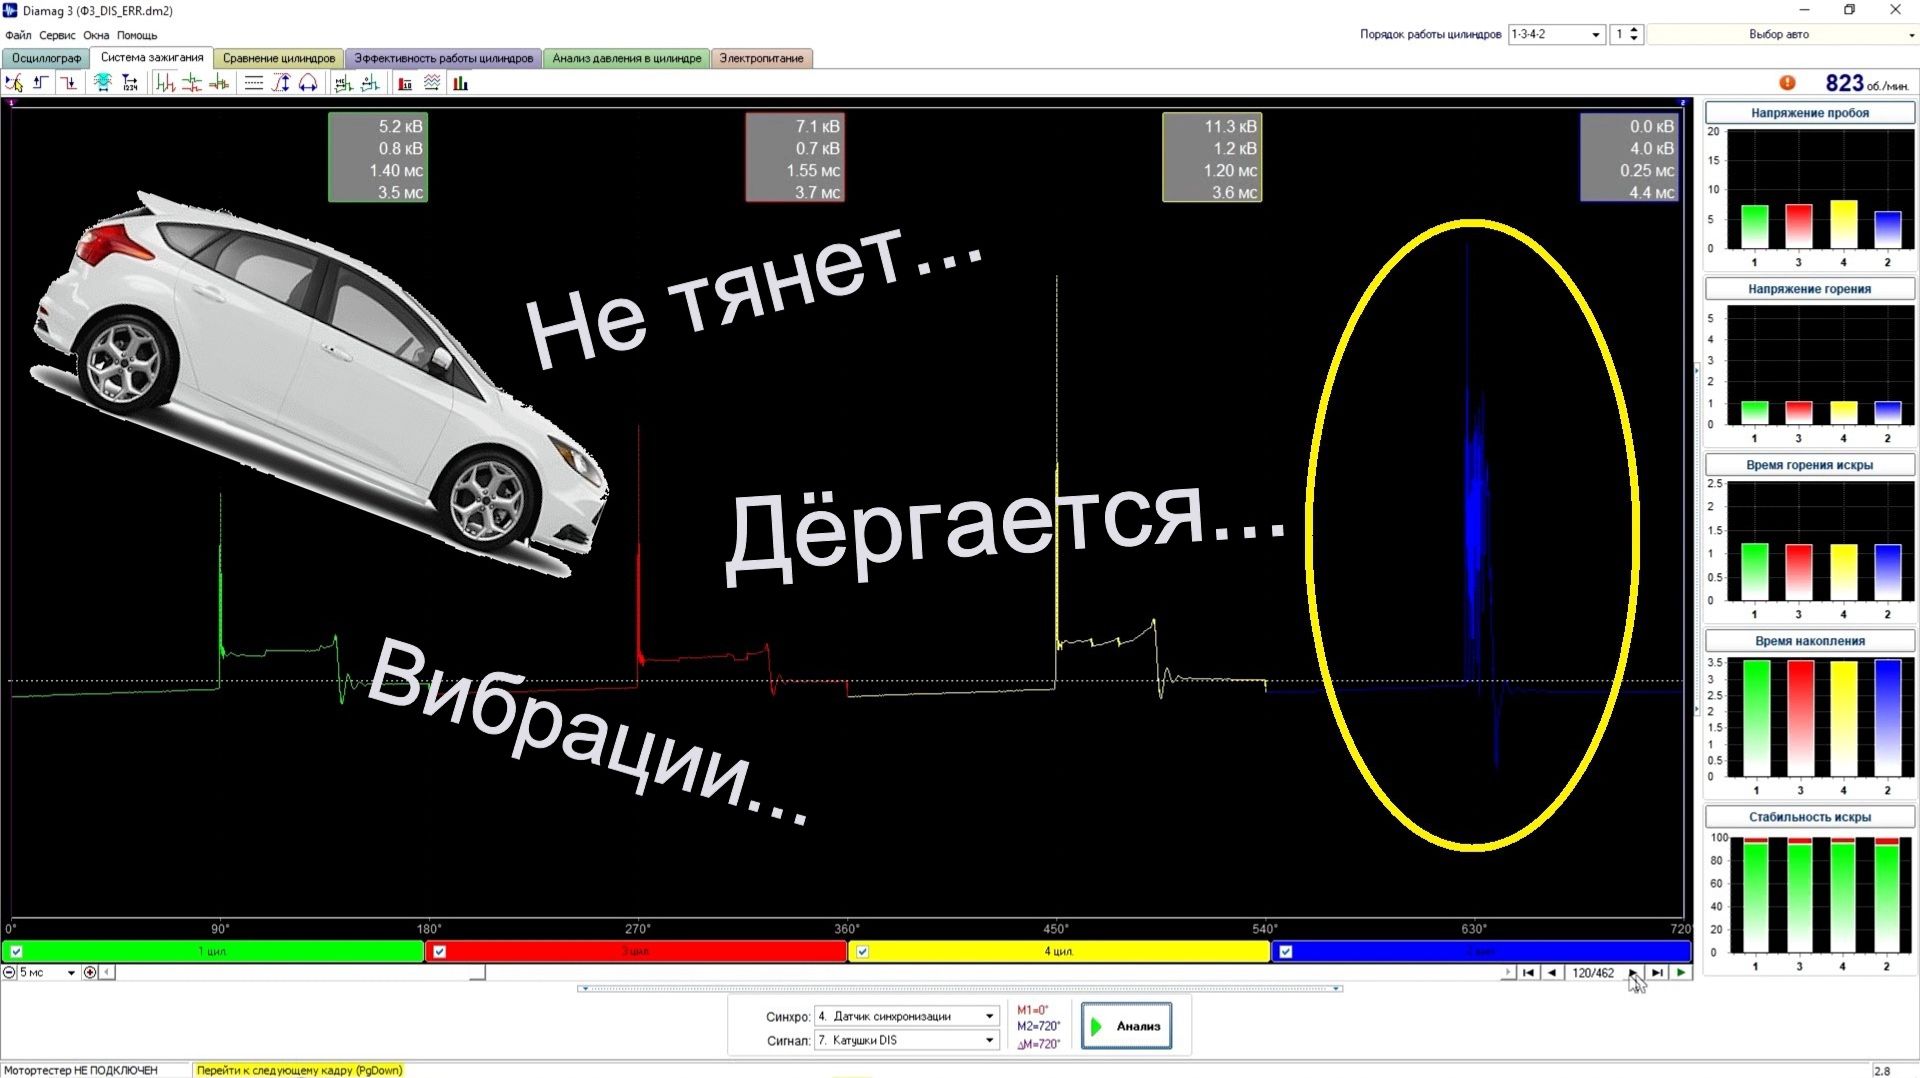Toggle cylinder 4 yellow checkbox
1920x1078 pixels.
click(862, 952)
